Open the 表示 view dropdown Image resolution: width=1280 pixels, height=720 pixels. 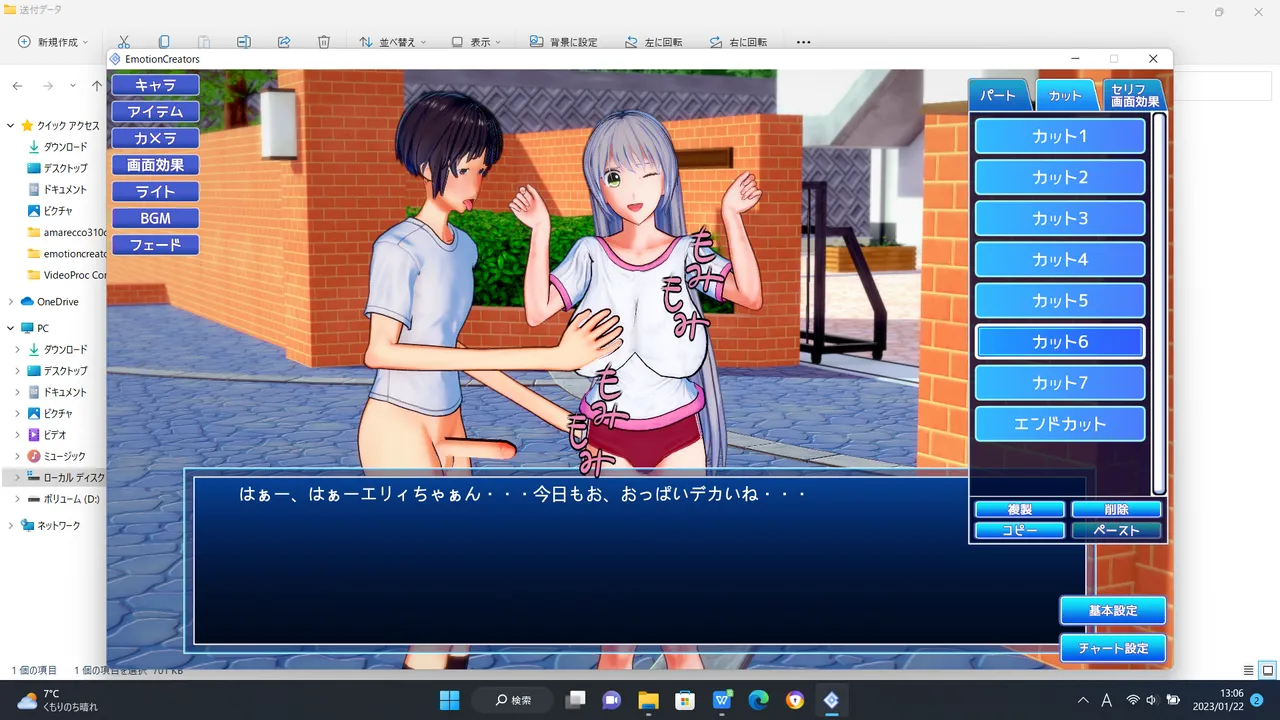click(476, 42)
